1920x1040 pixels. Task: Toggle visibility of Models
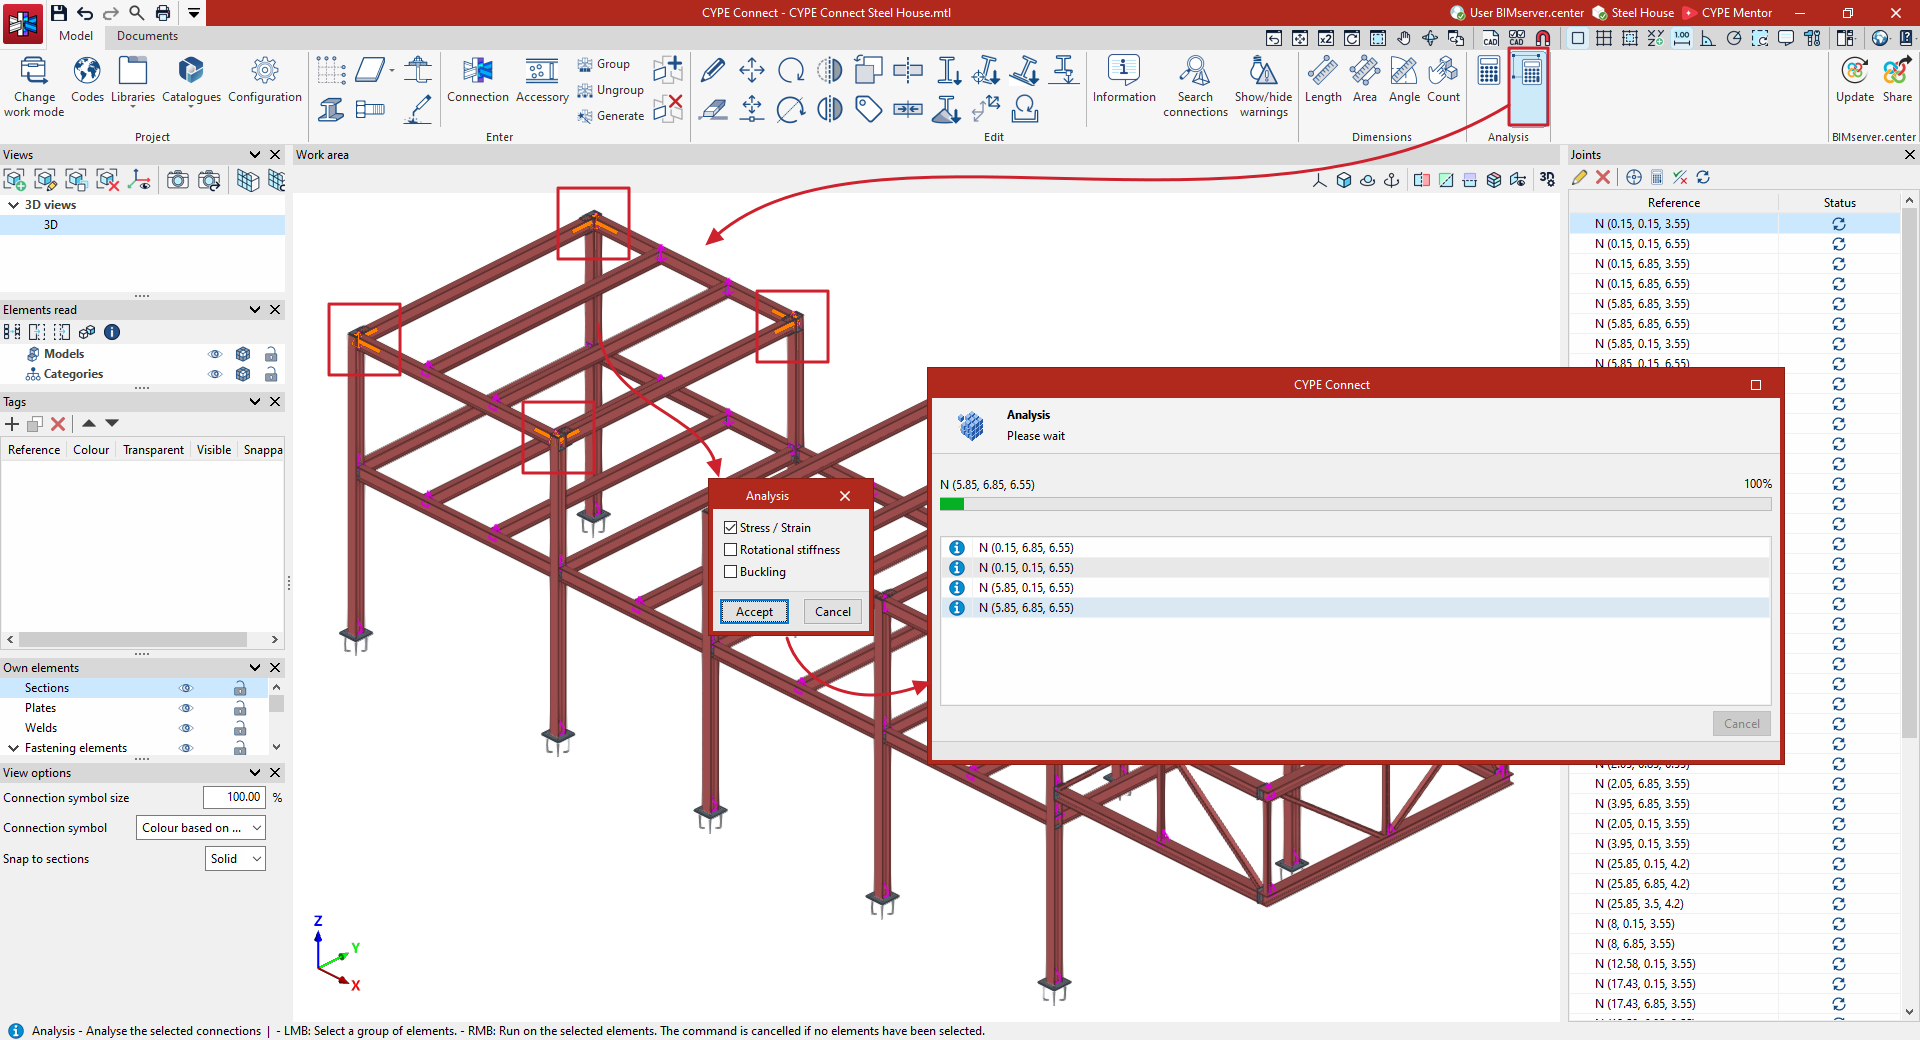tap(214, 354)
